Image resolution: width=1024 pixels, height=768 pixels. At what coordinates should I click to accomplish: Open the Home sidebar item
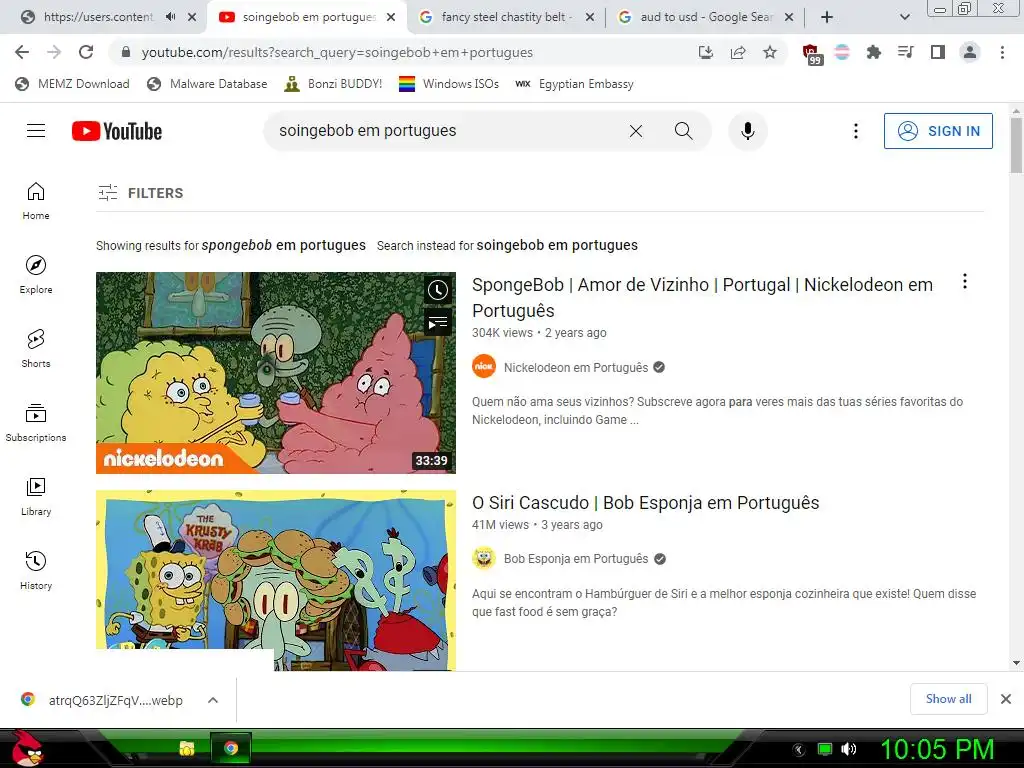[x=36, y=200]
